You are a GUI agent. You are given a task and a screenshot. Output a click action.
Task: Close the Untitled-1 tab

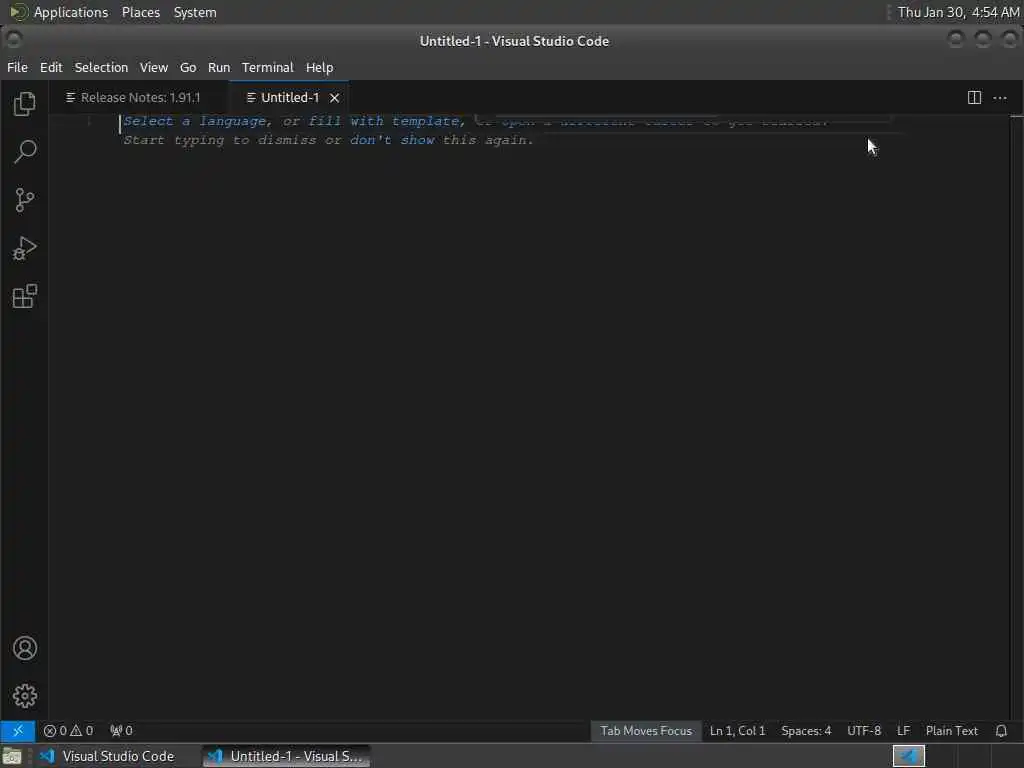point(334,98)
